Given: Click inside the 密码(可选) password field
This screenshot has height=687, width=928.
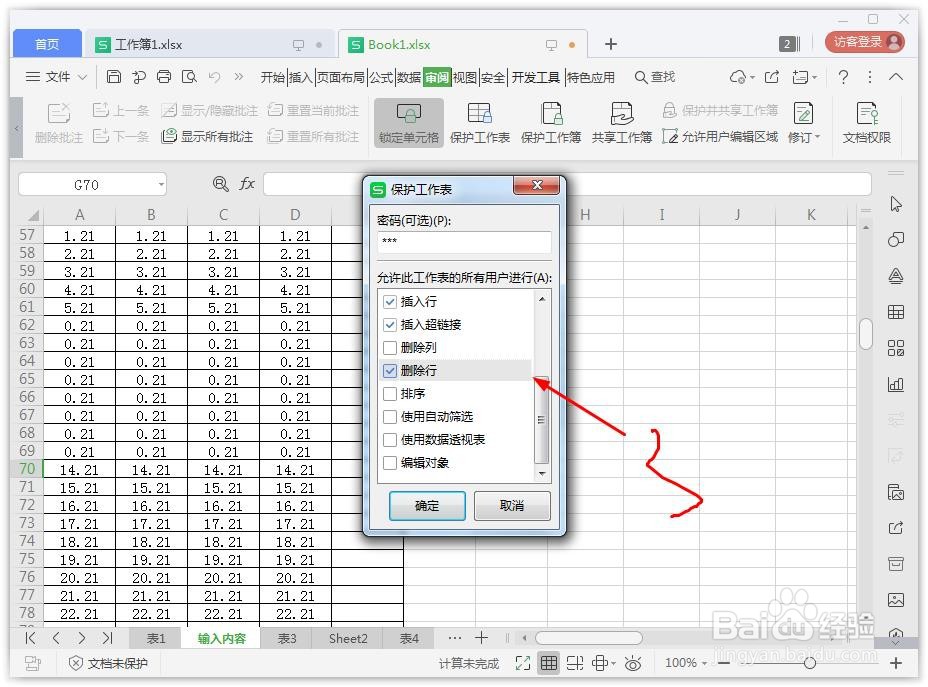Looking at the screenshot, I should coord(464,244).
